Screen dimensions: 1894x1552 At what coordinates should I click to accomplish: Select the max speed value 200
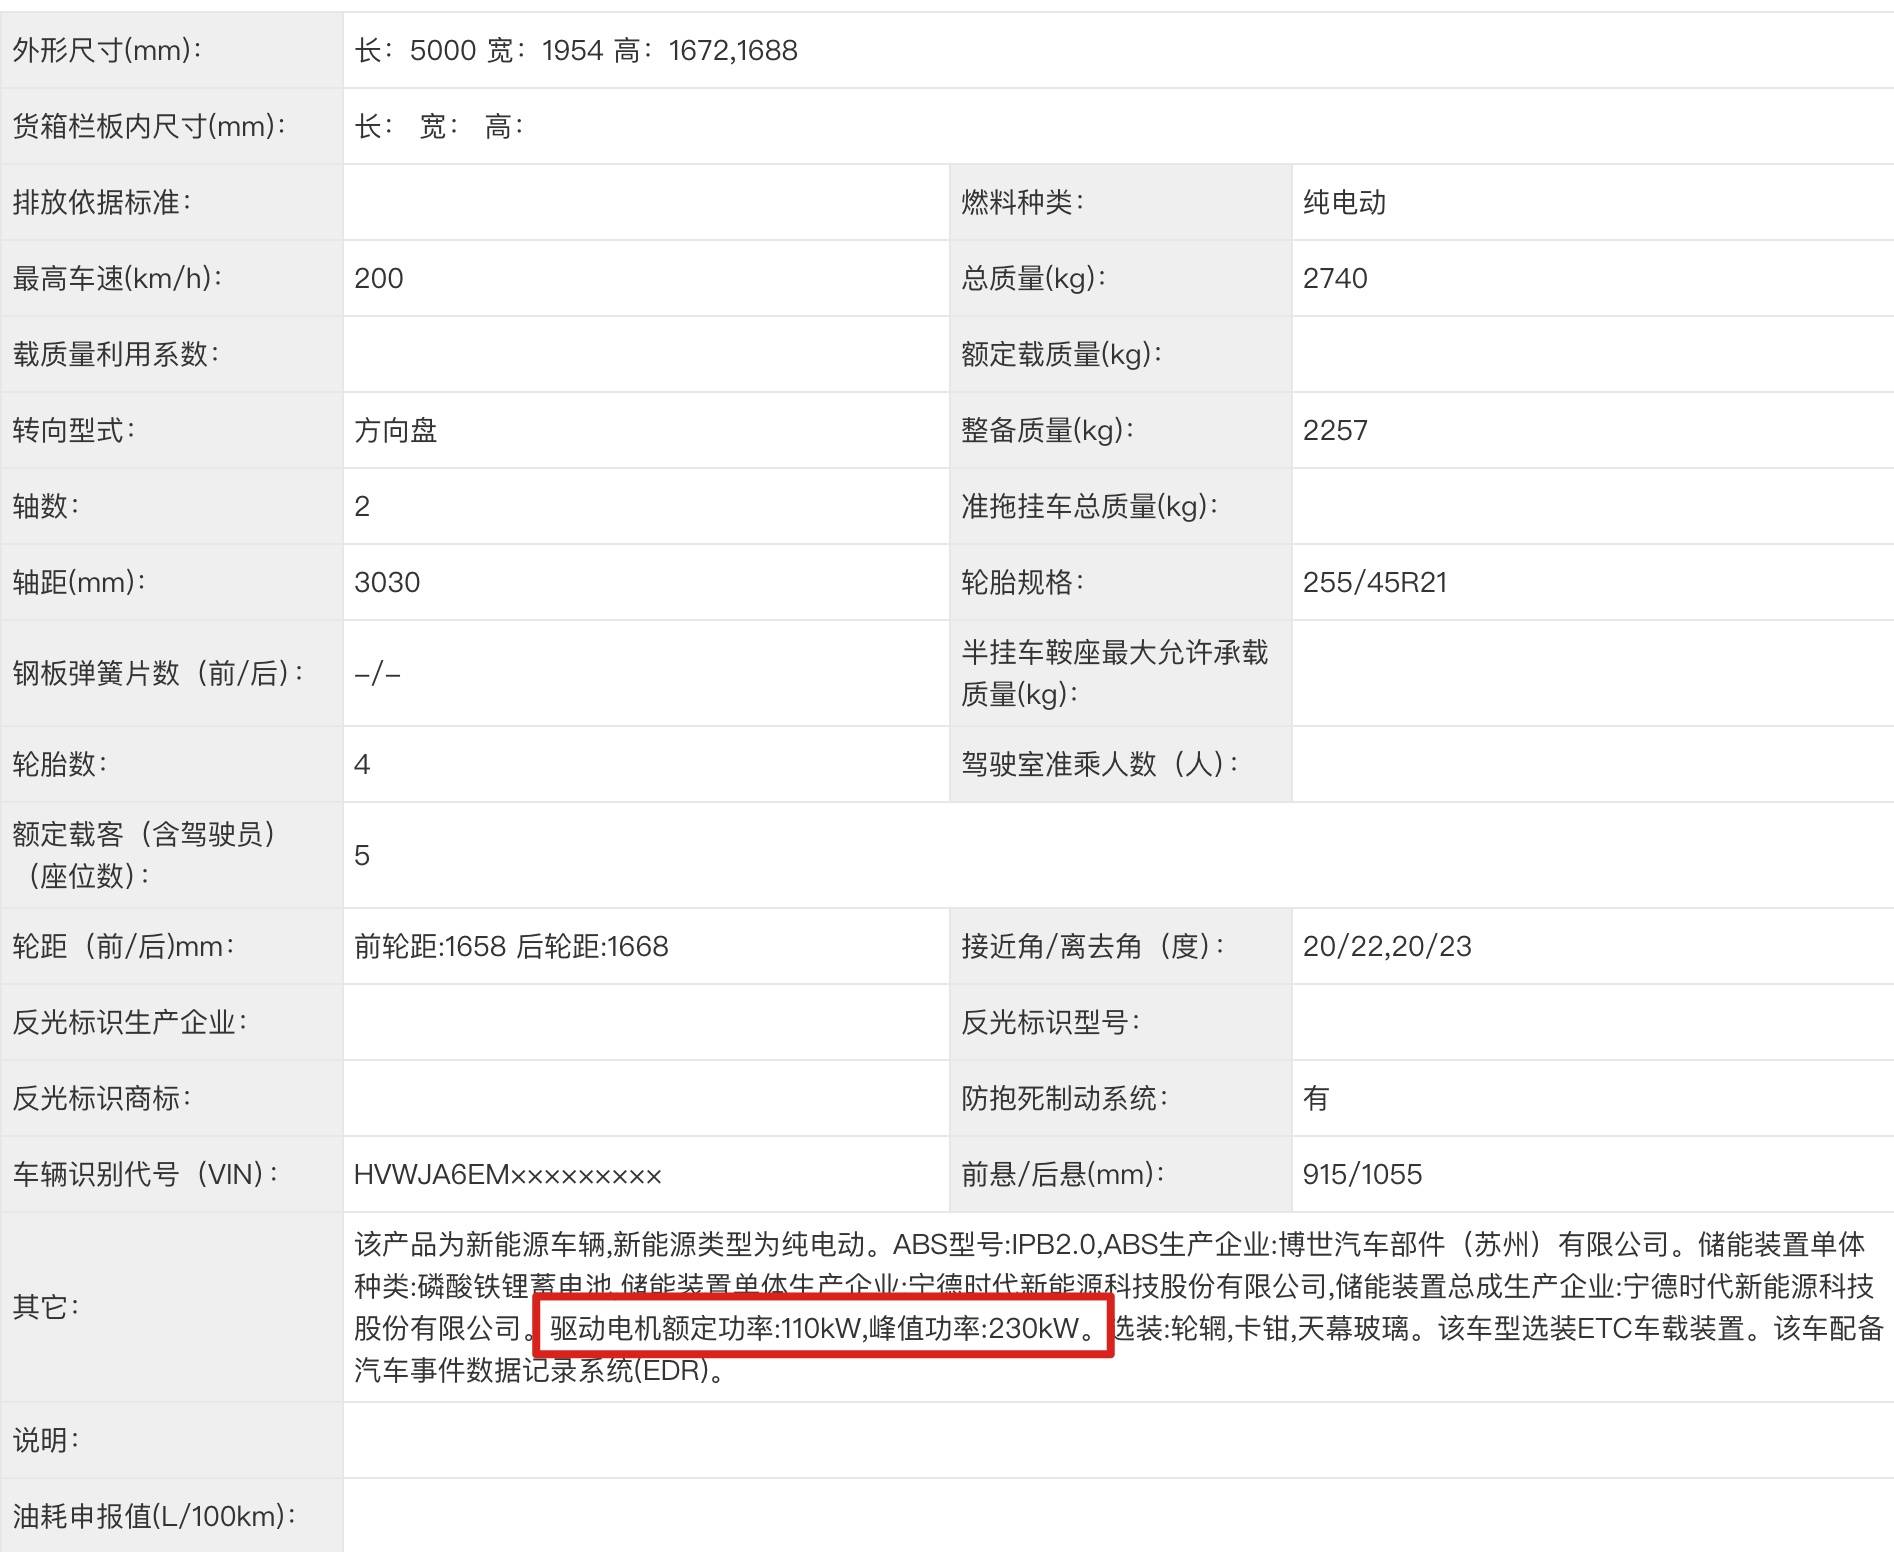pos(379,278)
